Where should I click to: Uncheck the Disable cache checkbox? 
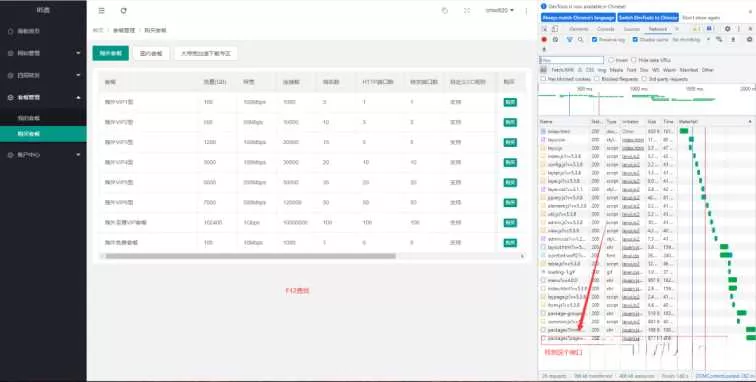click(635, 40)
